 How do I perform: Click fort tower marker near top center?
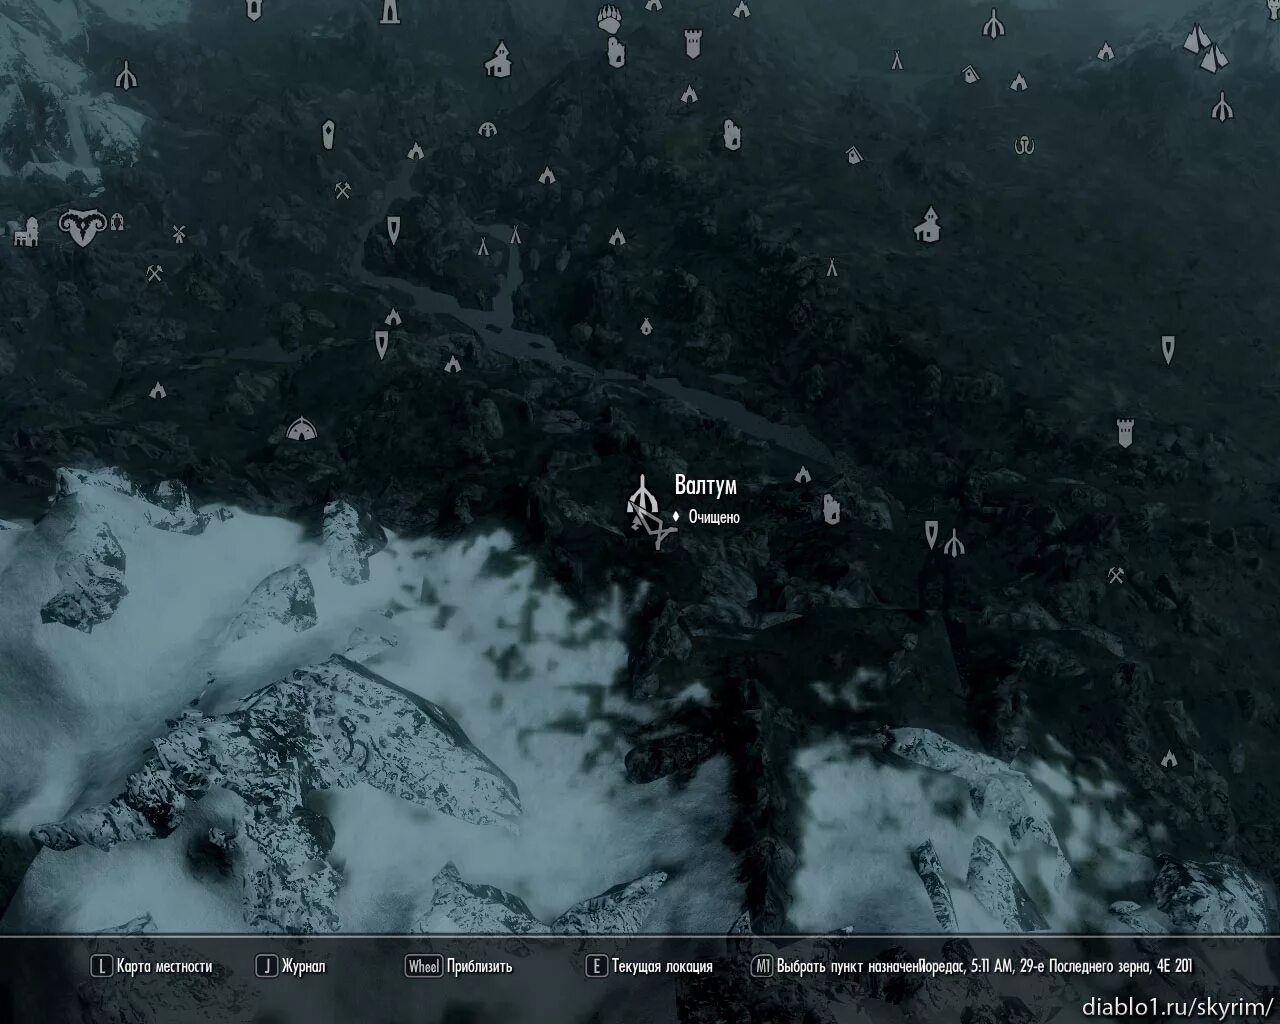pos(692,43)
